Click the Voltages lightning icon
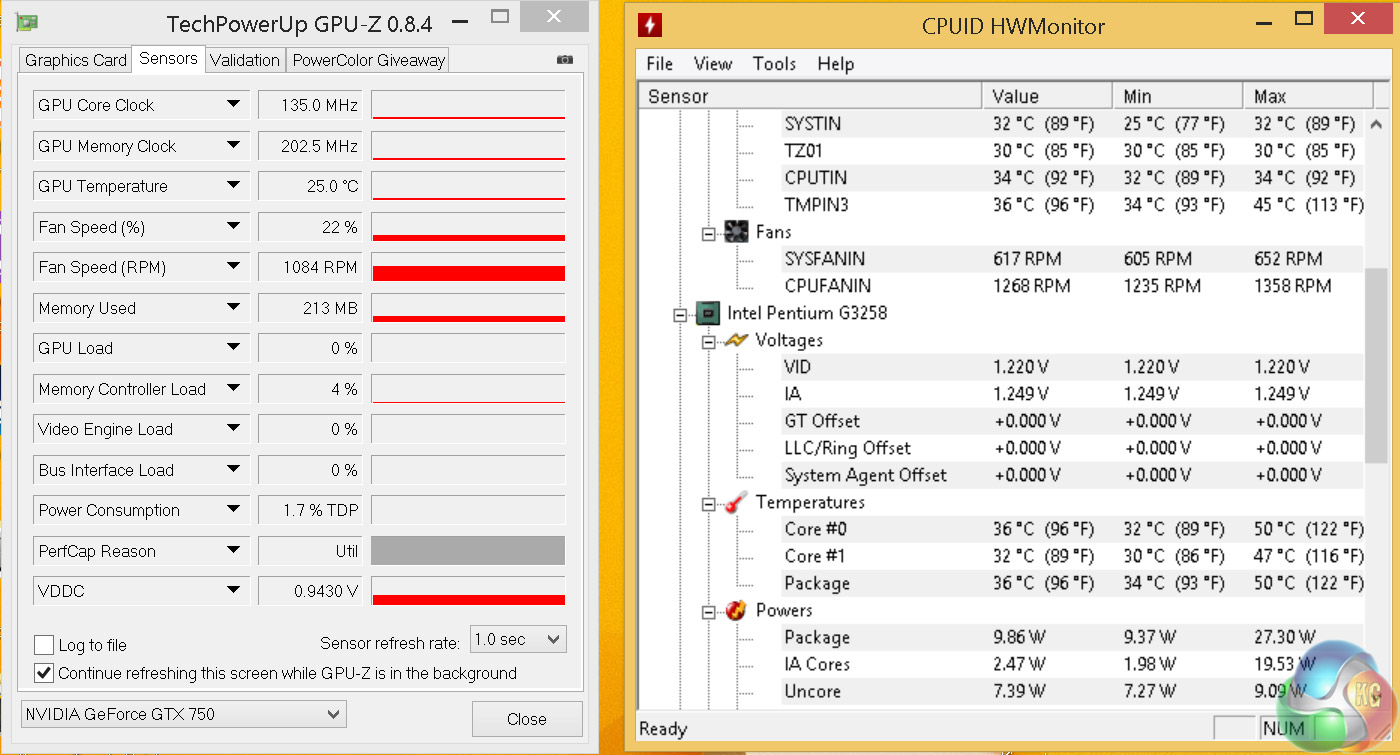 pyautogui.click(x=737, y=340)
